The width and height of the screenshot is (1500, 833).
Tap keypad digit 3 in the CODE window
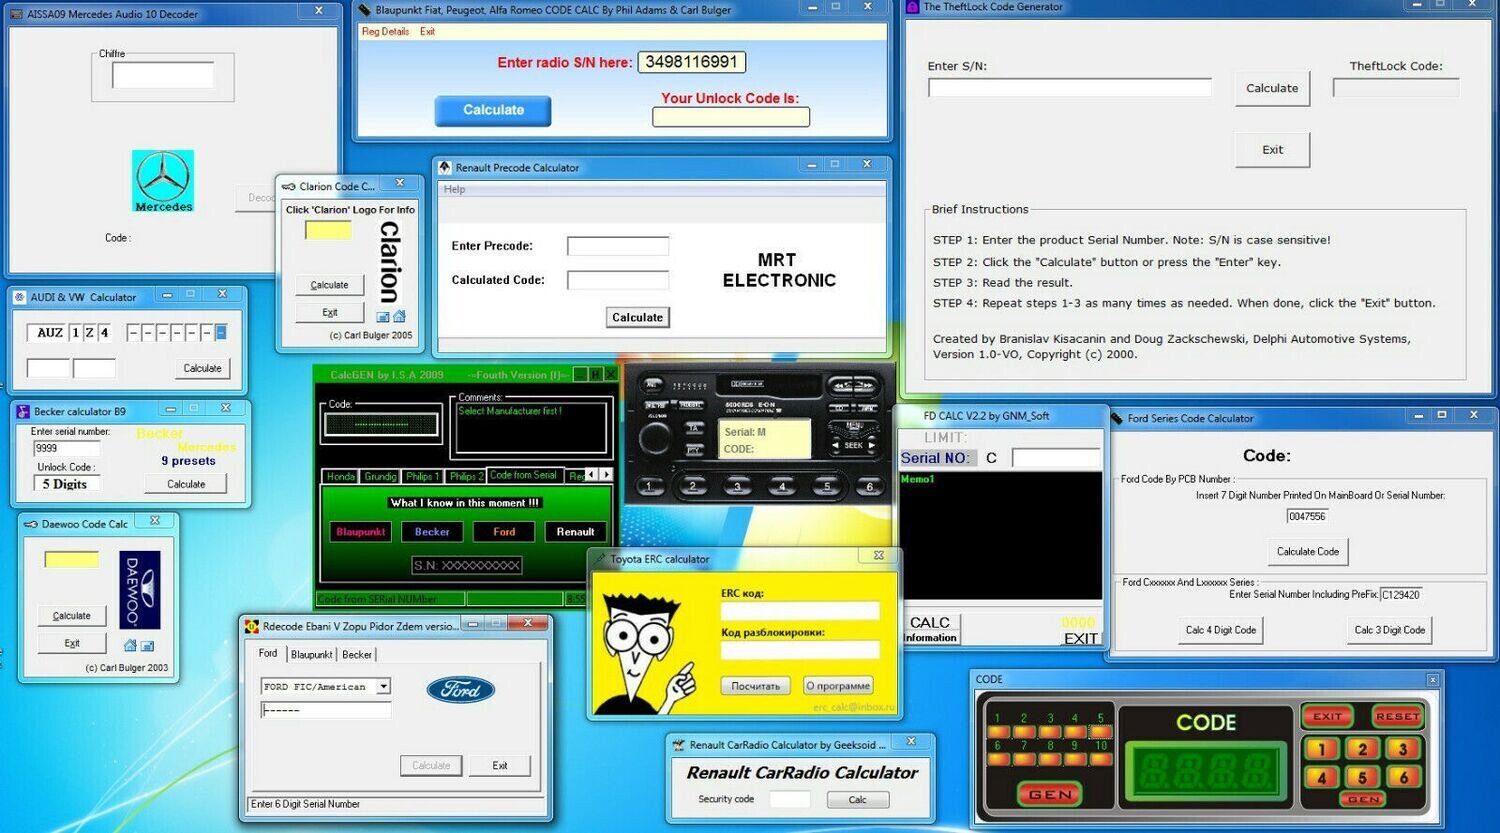pos(1403,749)
